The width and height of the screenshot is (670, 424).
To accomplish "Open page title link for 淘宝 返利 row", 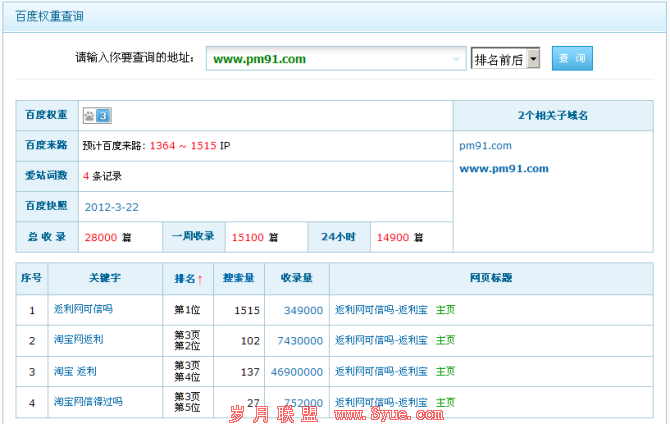I will pyautogui.click(x=381, y=371).
